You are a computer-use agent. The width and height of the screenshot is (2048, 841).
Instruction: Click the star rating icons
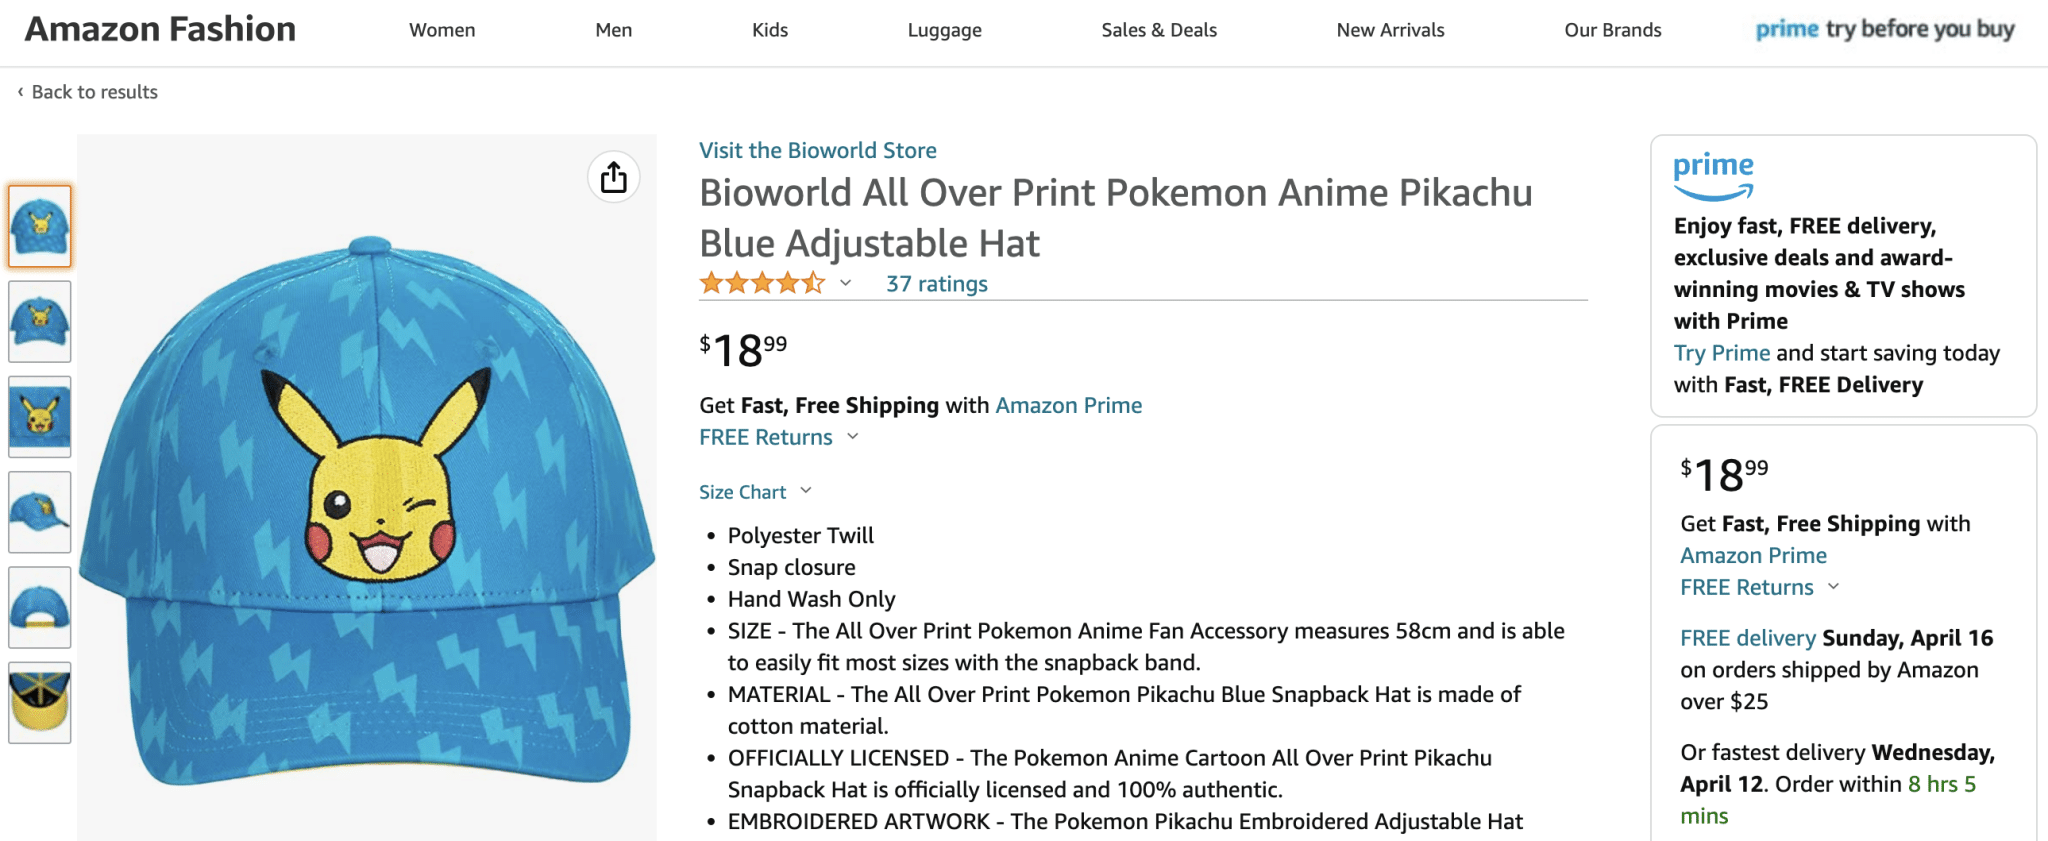coord(763,283)
